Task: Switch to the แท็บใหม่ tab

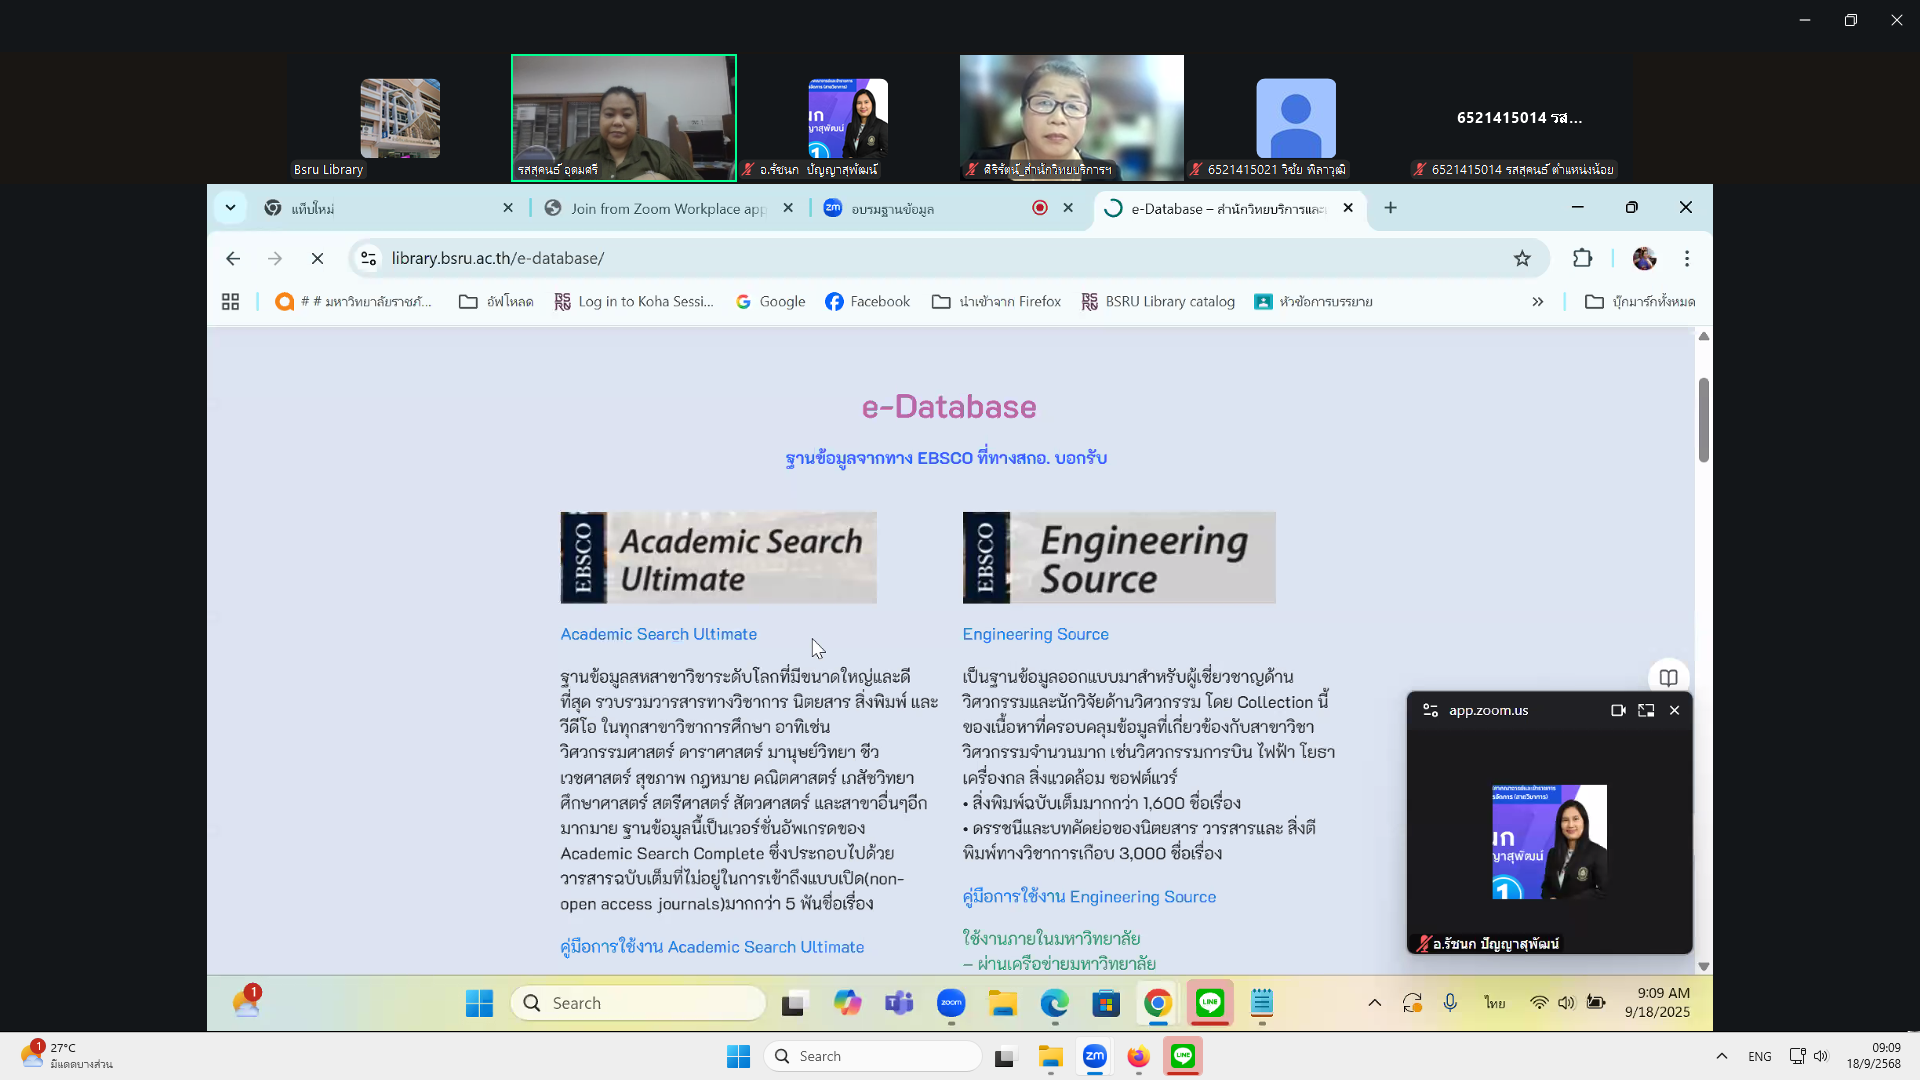Action: tap(388, 208)
